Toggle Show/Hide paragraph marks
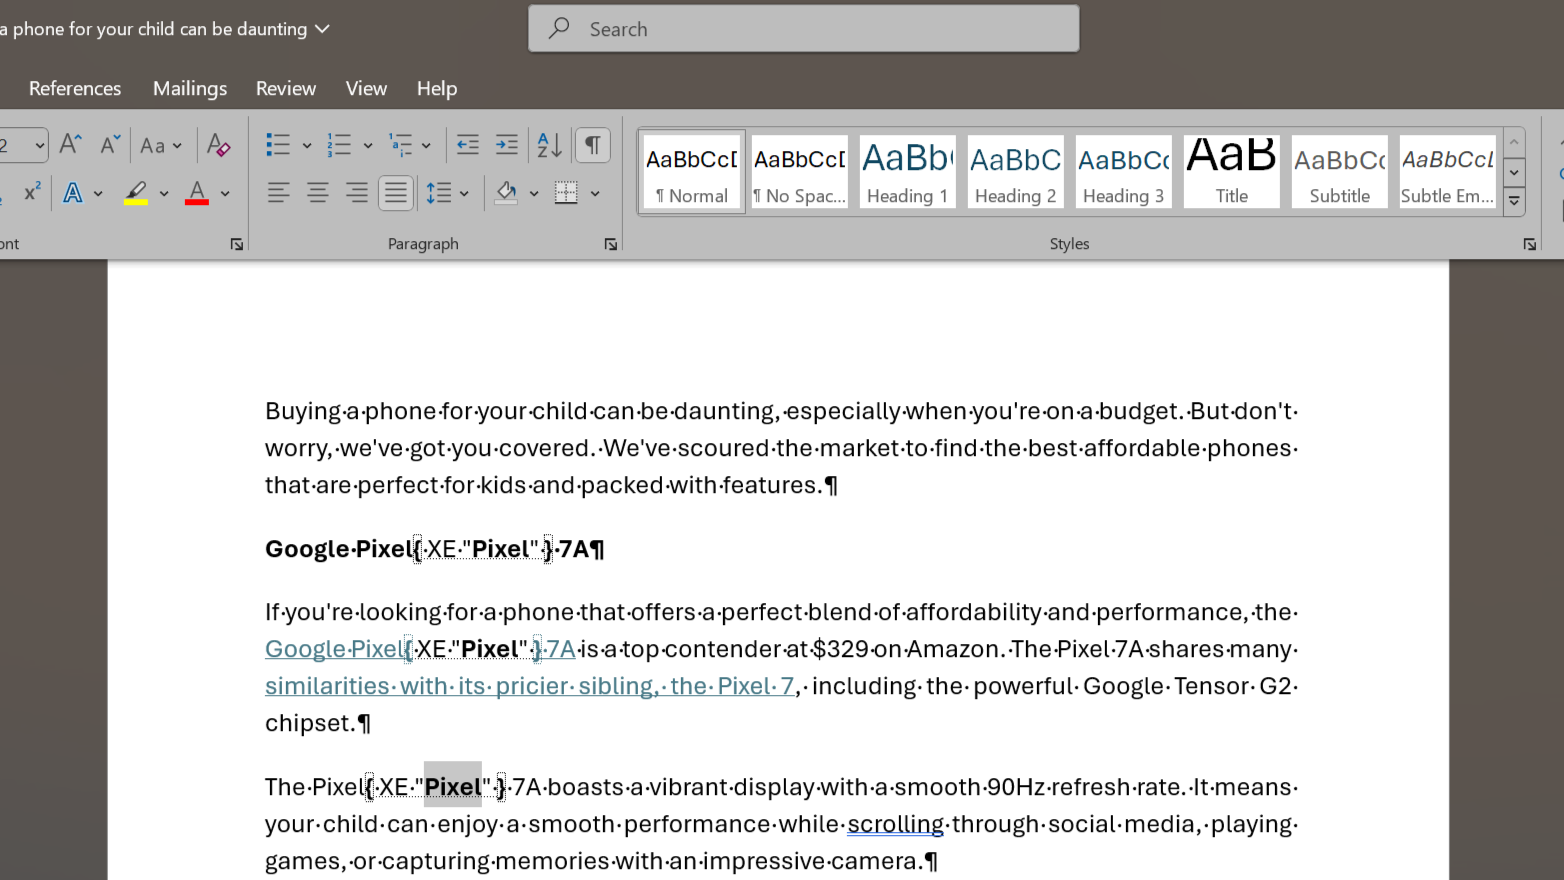The height and width of the screenshot is (880, 1564). pos(593,145)
